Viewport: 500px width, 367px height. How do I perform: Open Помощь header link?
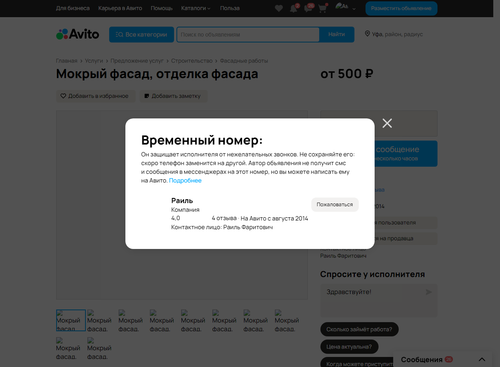[x=161, y=8]
